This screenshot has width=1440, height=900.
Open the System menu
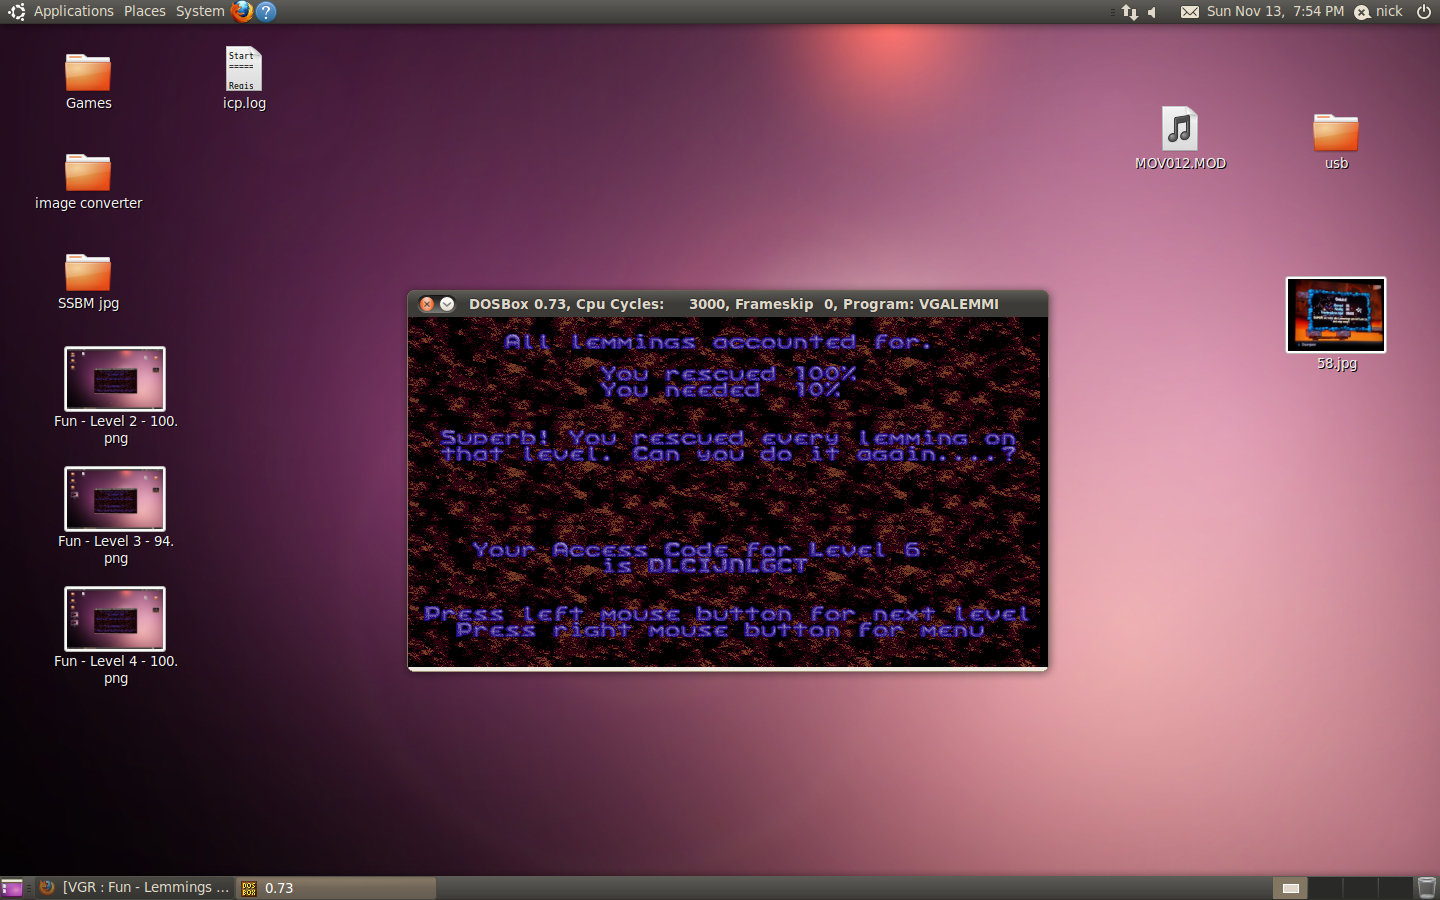point(200,11)
